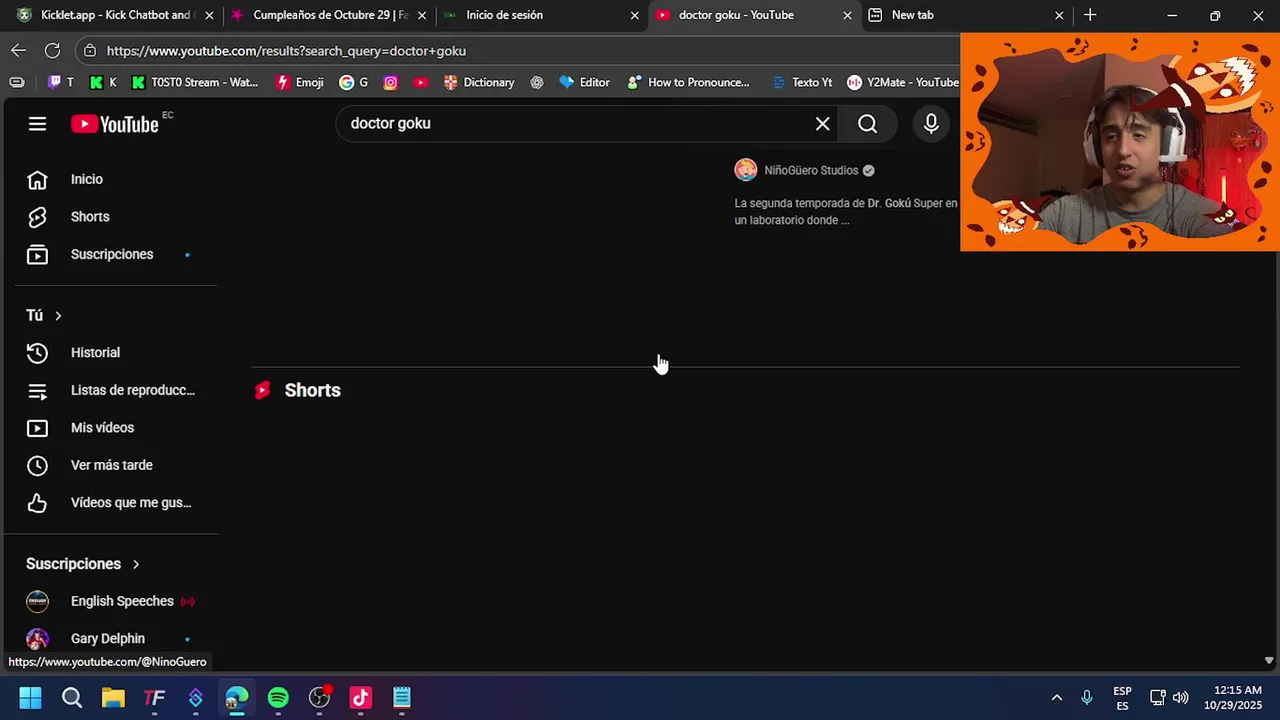The height and width of the screenshot is (720, 1280).
Task: Open the Twitch bookmark
Action: (x=61, y=82)
